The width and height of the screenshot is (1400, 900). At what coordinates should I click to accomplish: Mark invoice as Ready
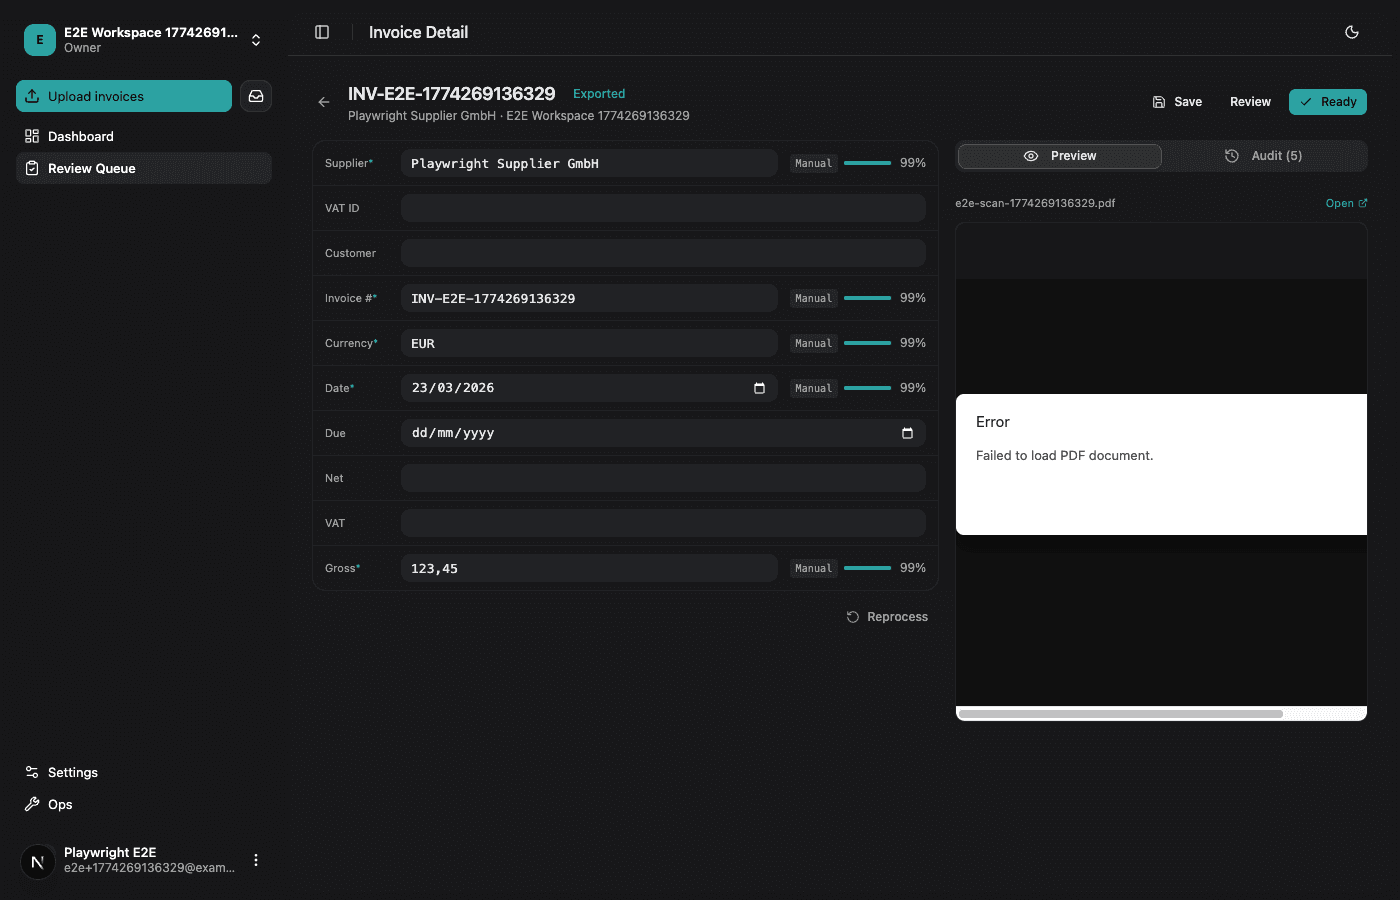tap(1327, 102)
